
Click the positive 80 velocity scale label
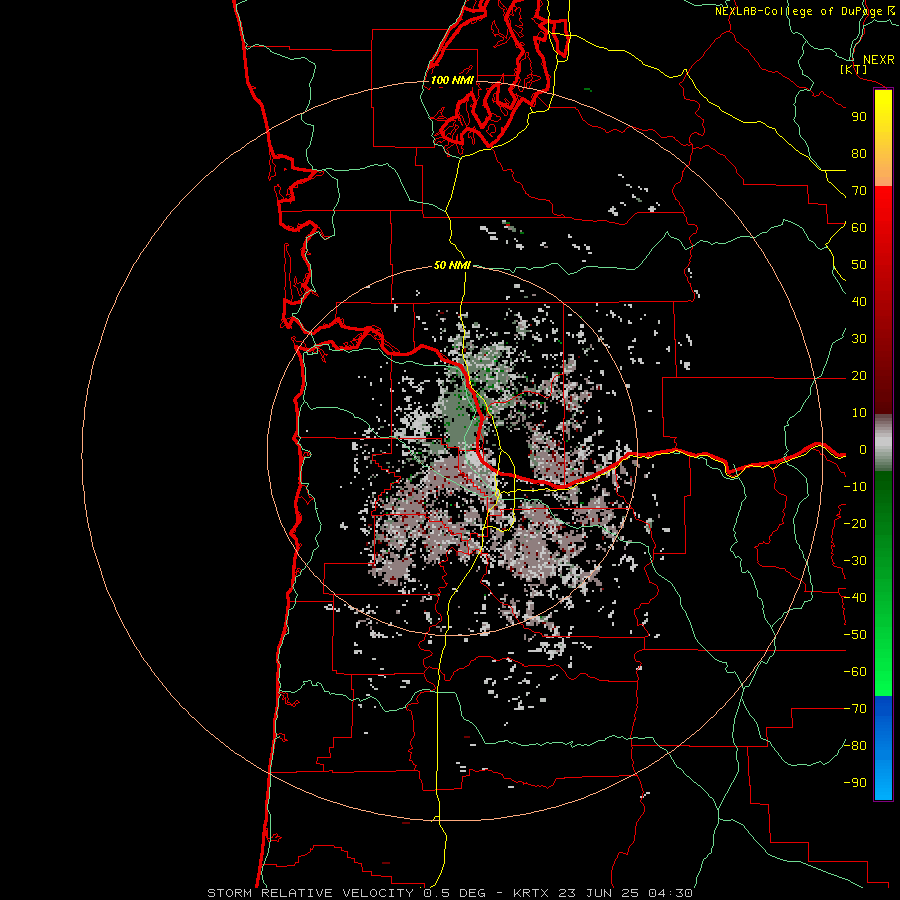(859, 154)
